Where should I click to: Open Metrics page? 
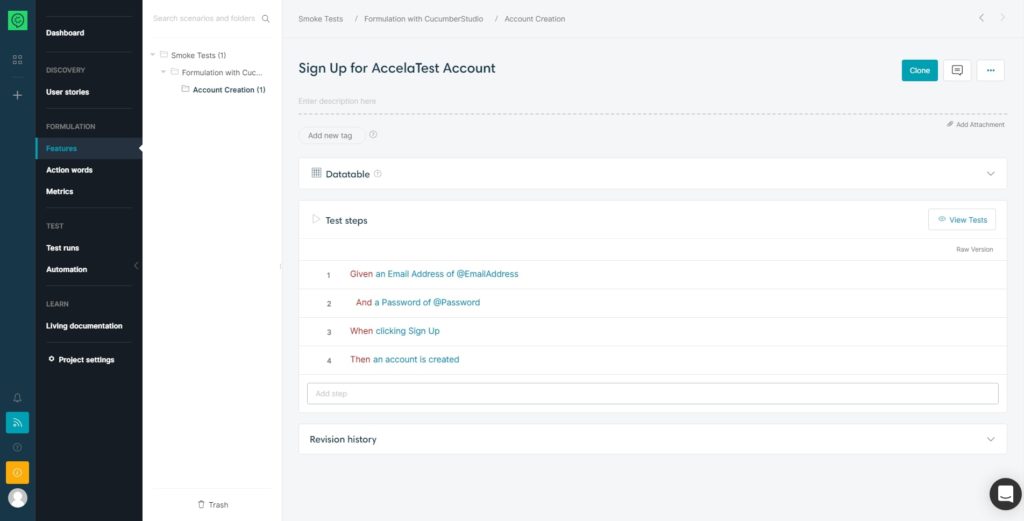click(59, 191)
